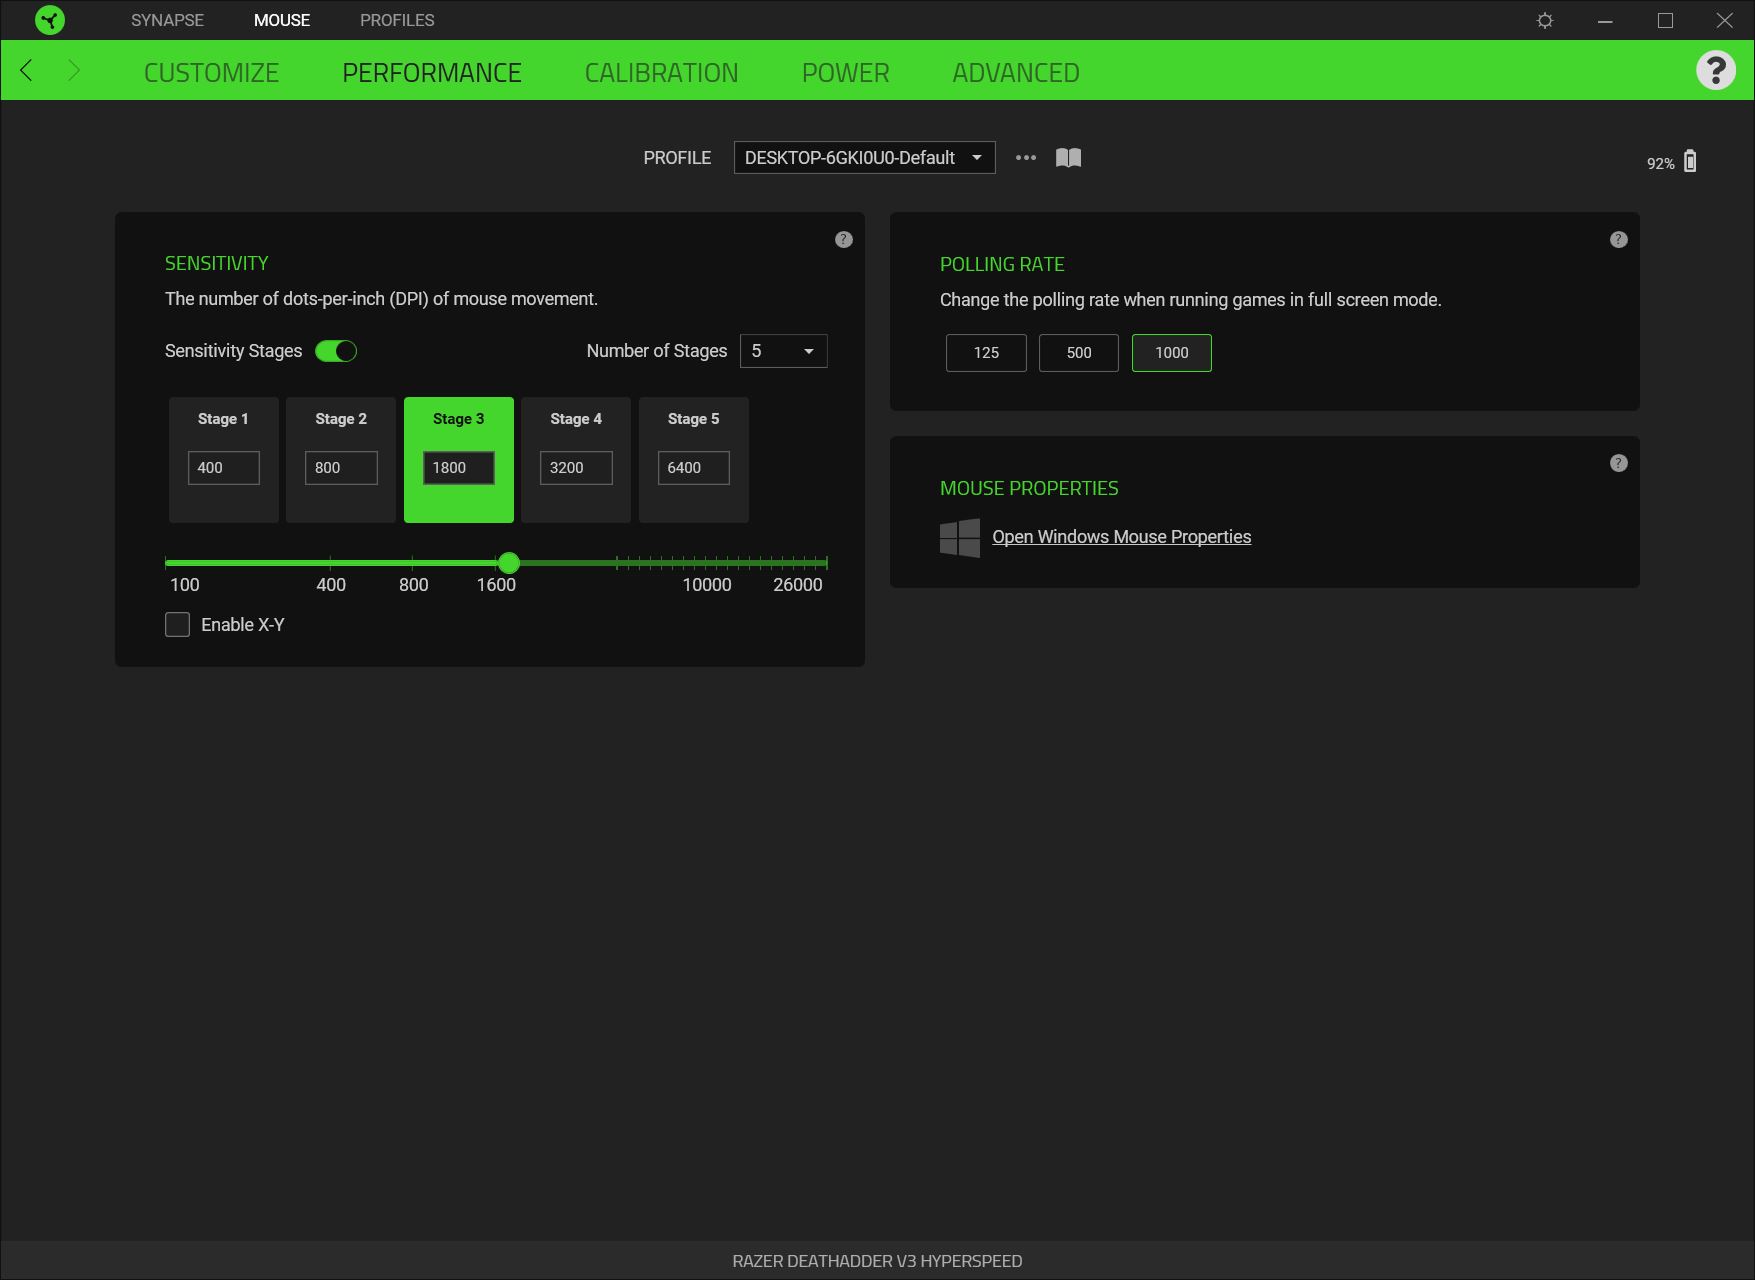Click the DPI slider handle
Image resolution: width=1755 pixels, height=1280 pixels.
click(x=509, y=563)
